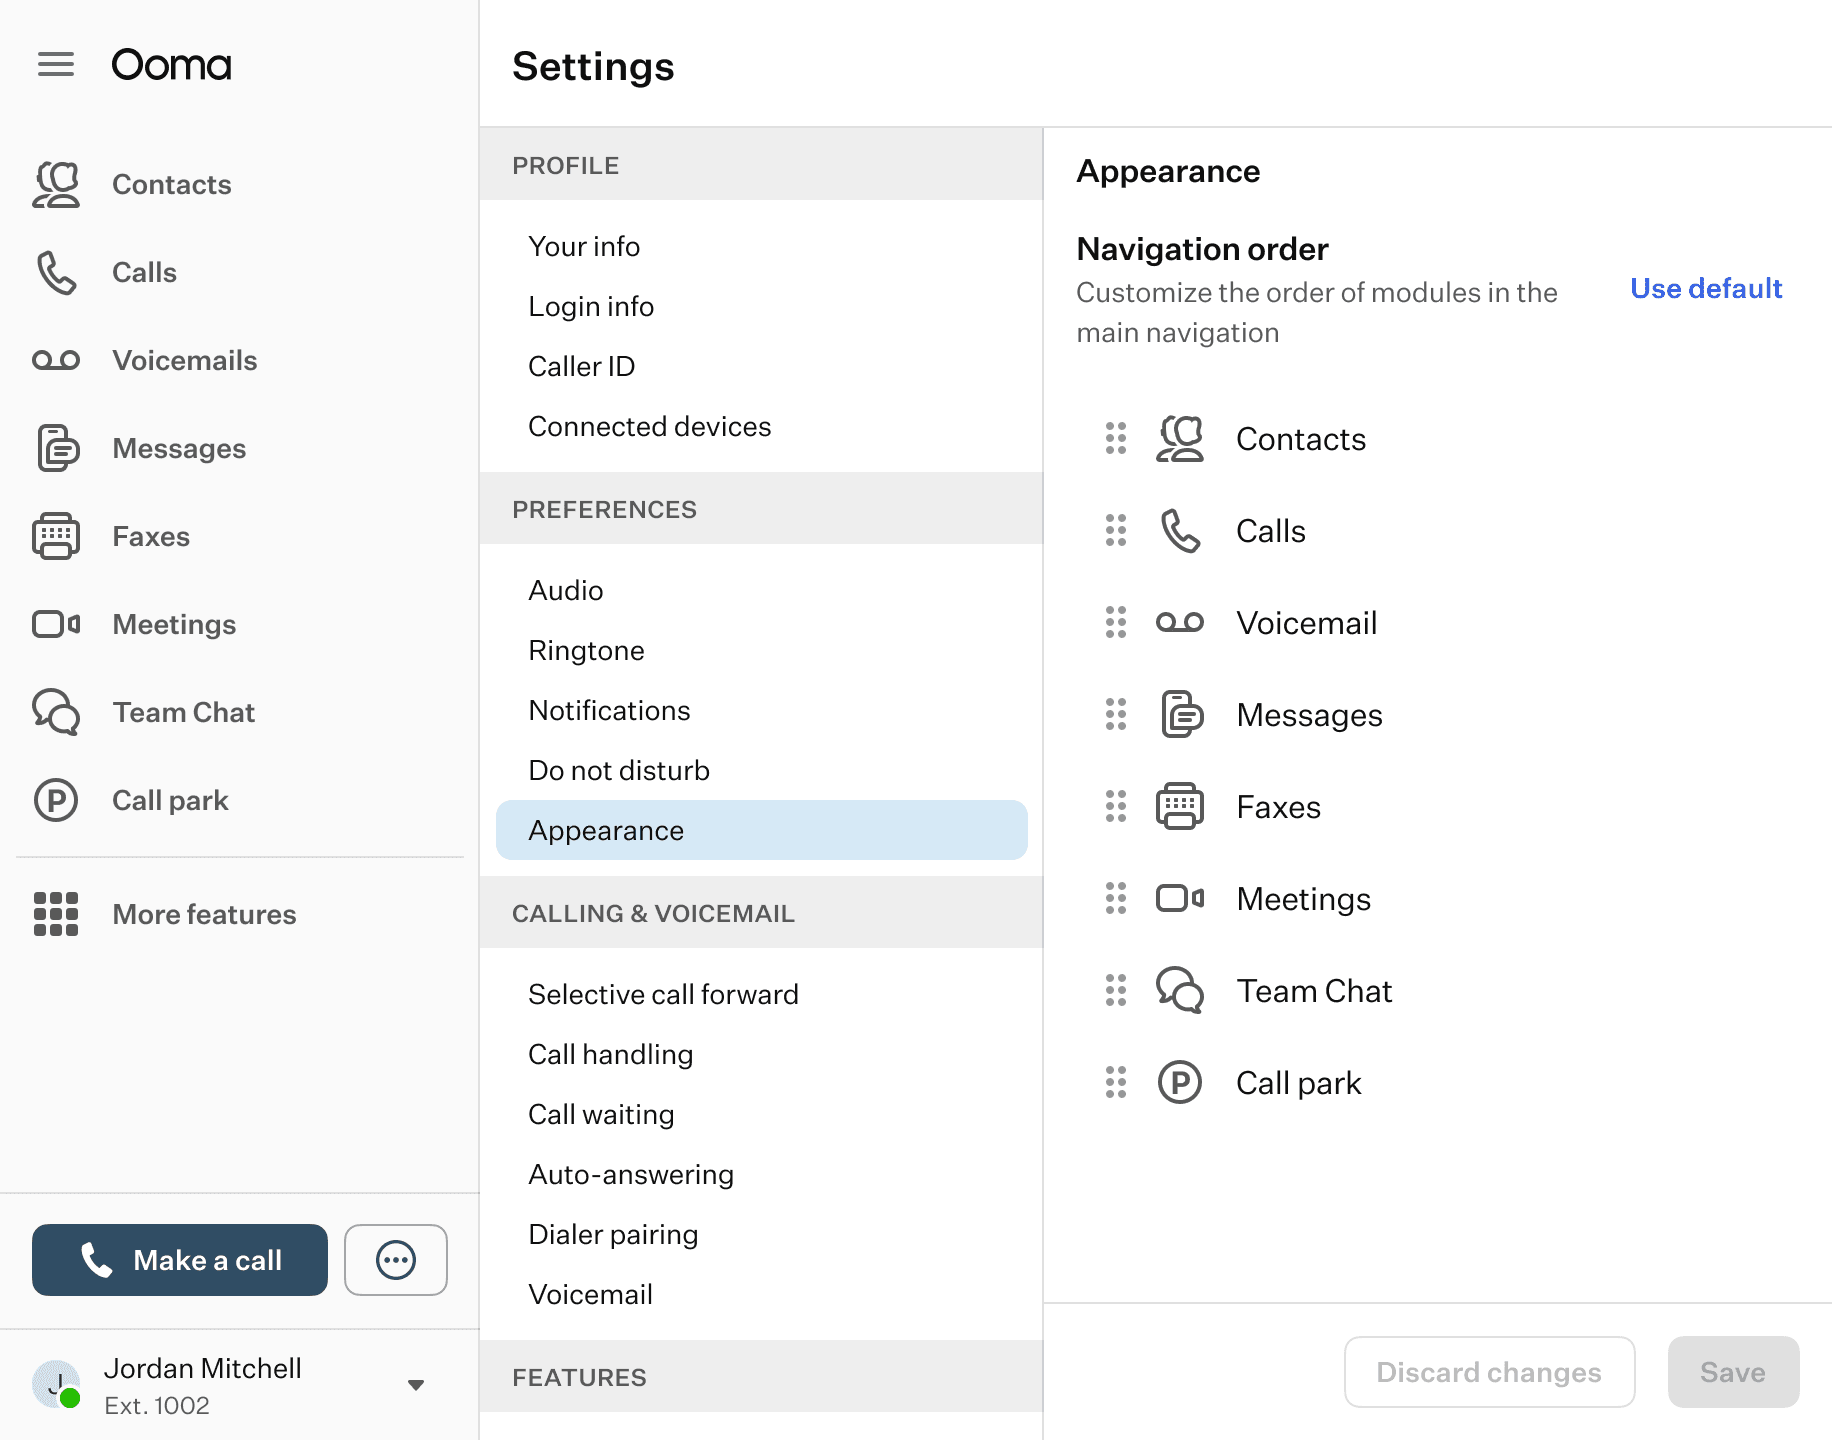Open Call handling settings
The image size is (1832, 1440).
(x=610, y=1054)
